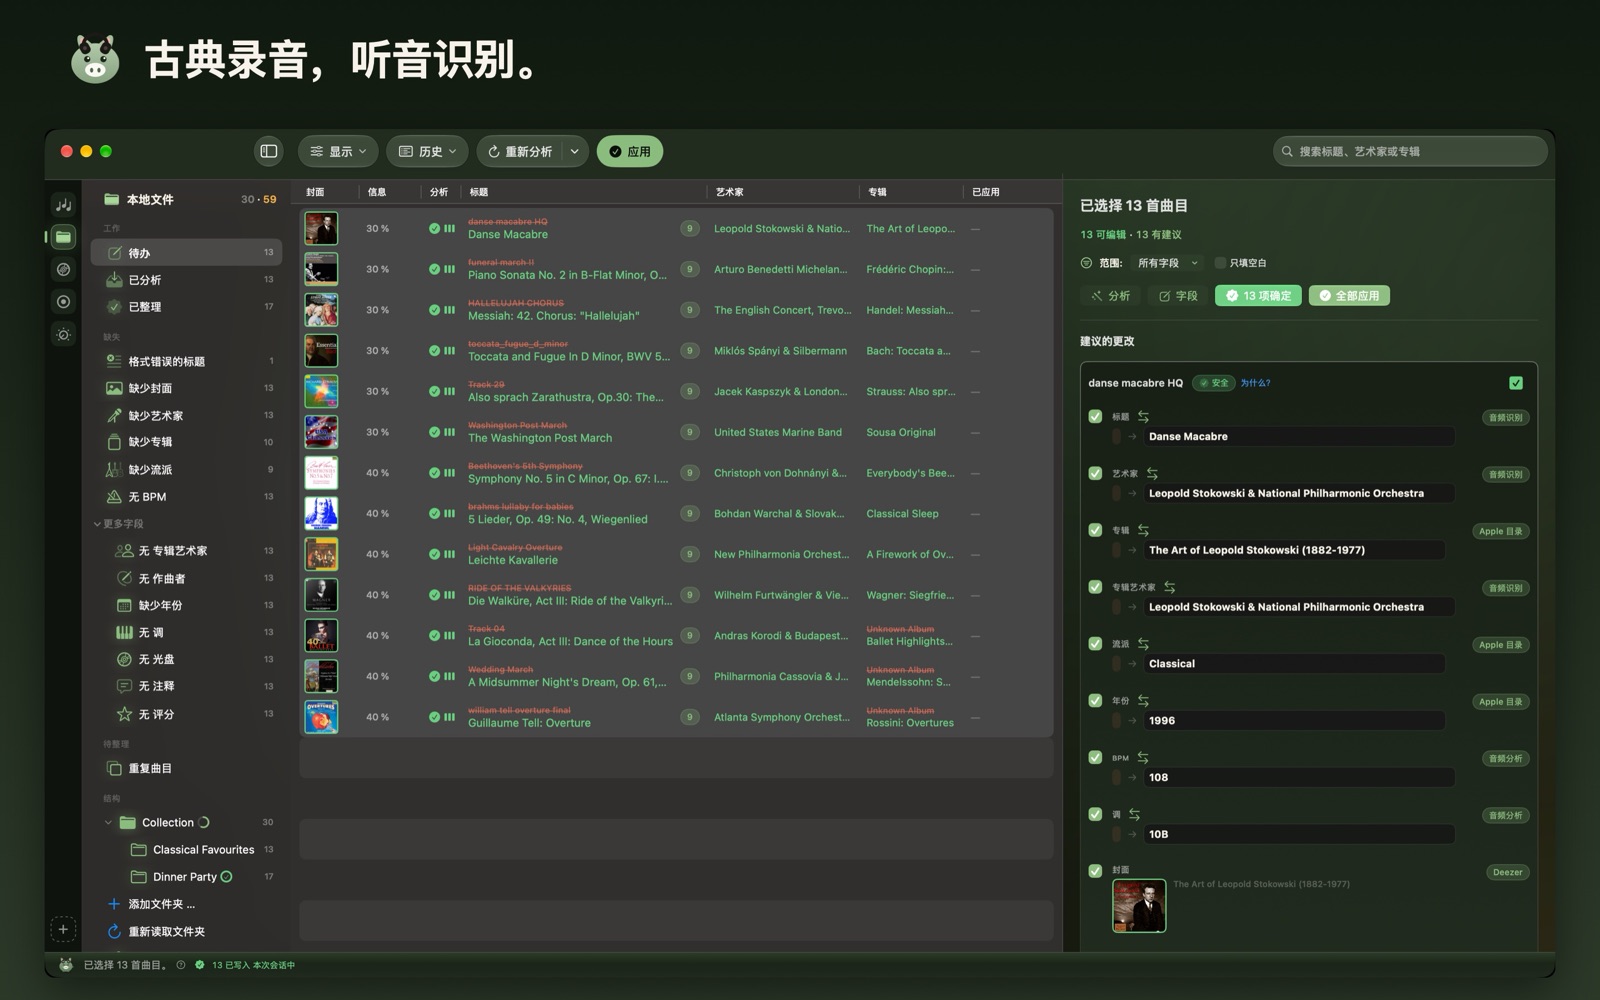Enable the 只填空白 checkbox

point(1220,263)
